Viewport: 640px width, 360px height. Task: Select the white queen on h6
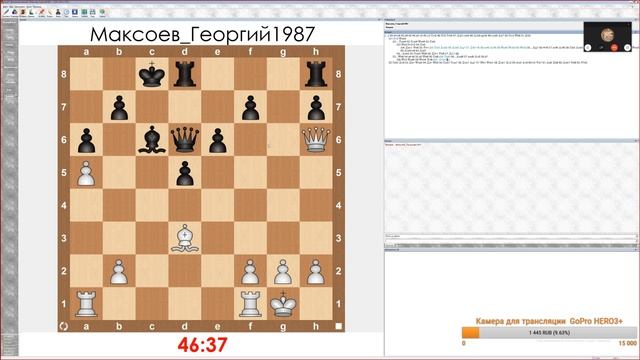pos(316,140)
